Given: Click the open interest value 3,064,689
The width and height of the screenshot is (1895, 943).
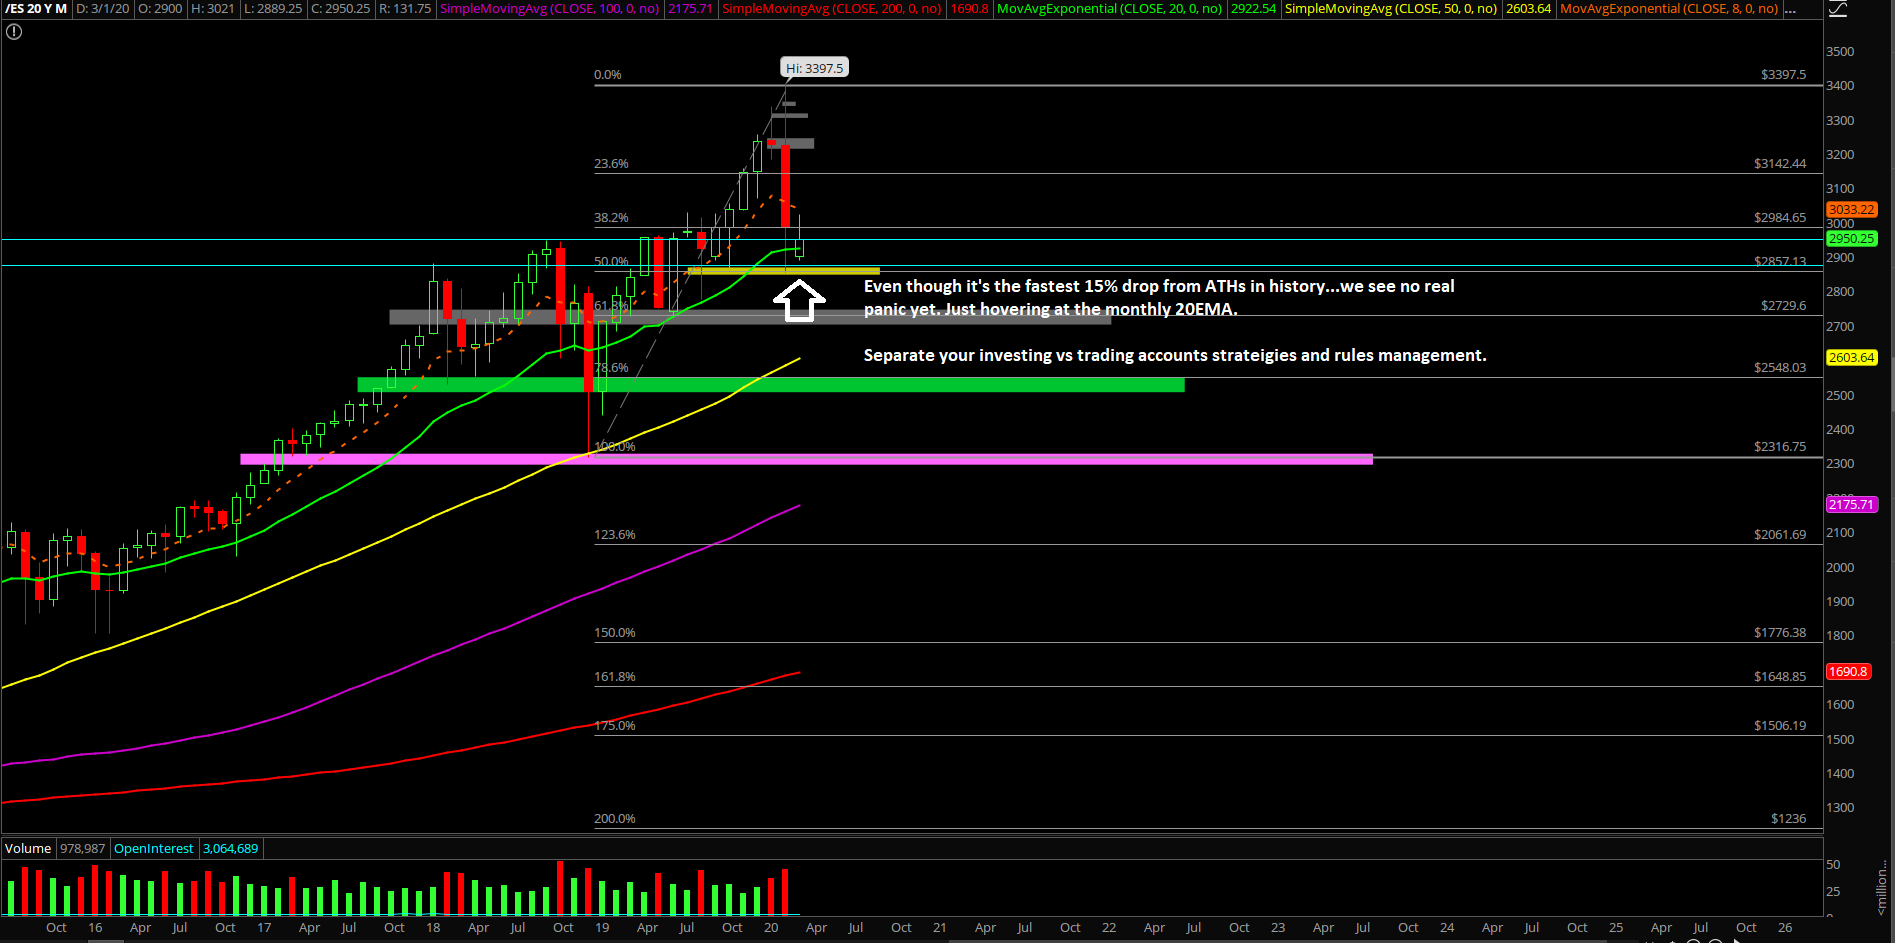Looking at the screenshot, I should pyautogui.click(x=231, y=849).
